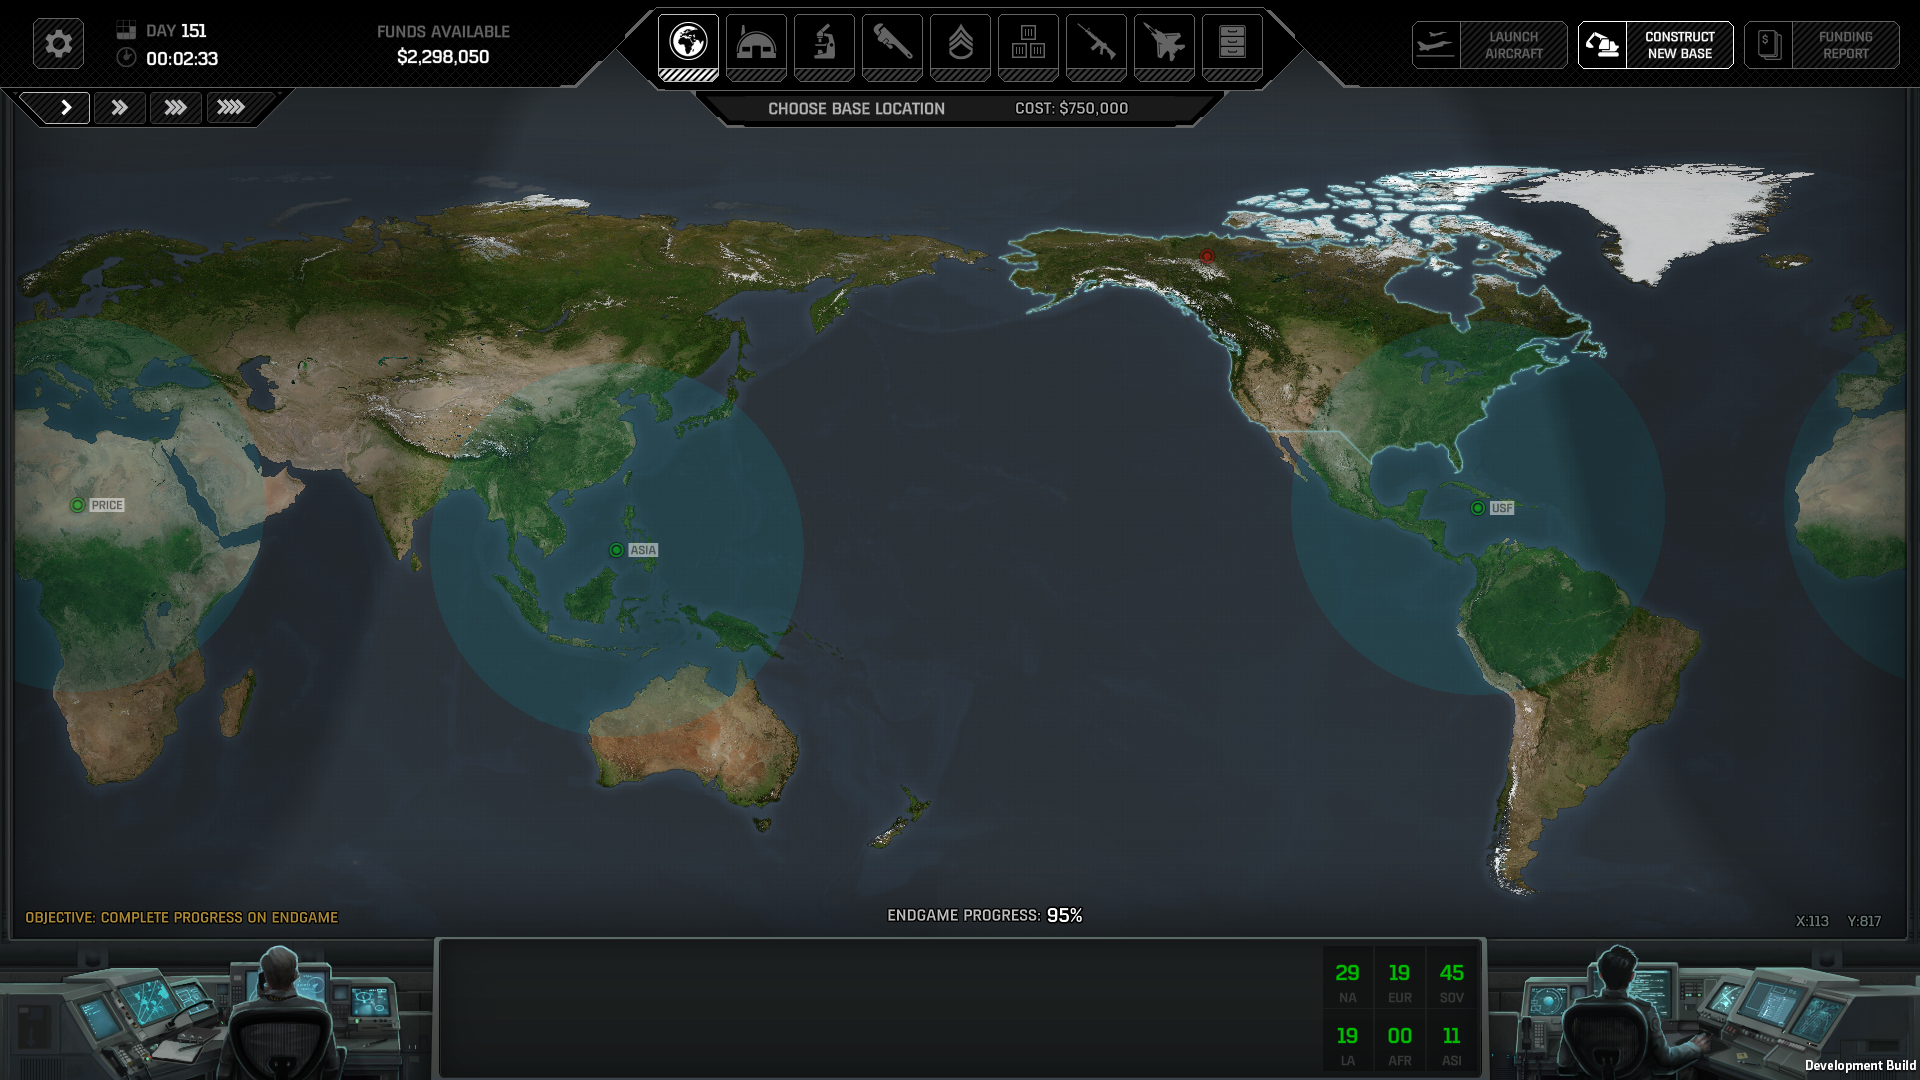1920x1080 pixels.
Task: Click the EUR region value 19
Action: (1399, 973)
